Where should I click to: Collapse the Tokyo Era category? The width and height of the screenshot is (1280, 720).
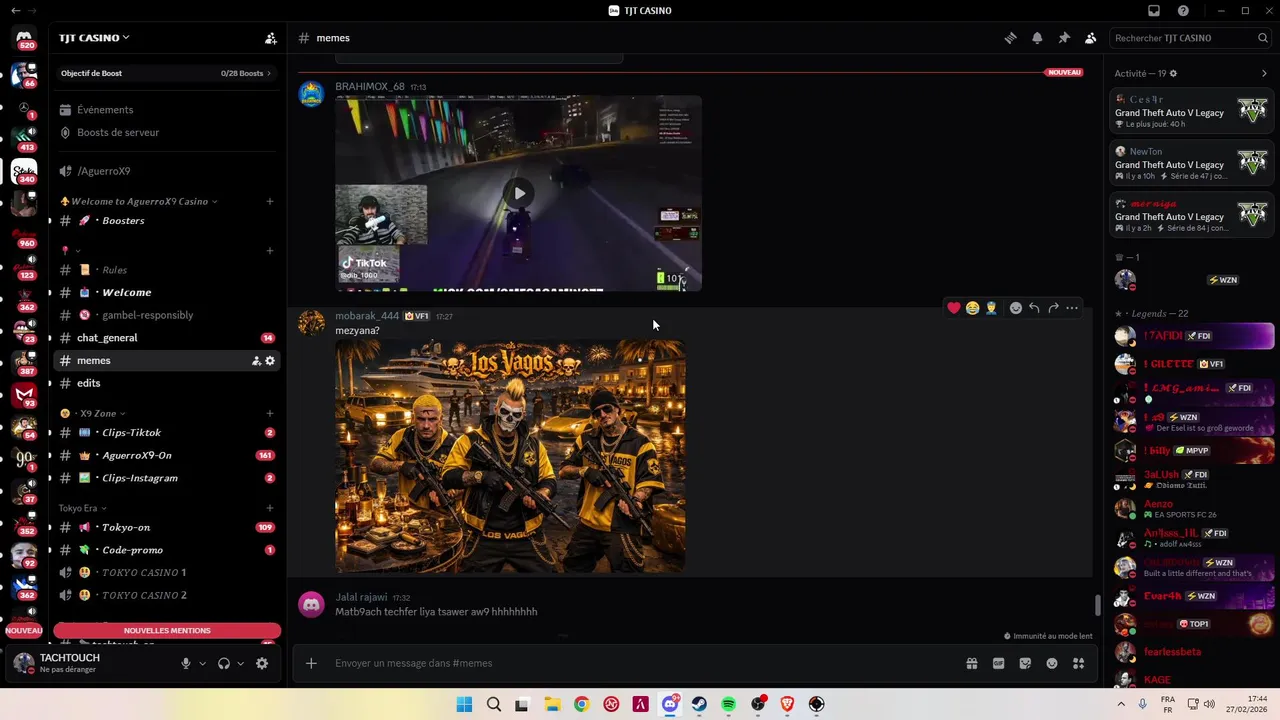(x=82, y=508)
